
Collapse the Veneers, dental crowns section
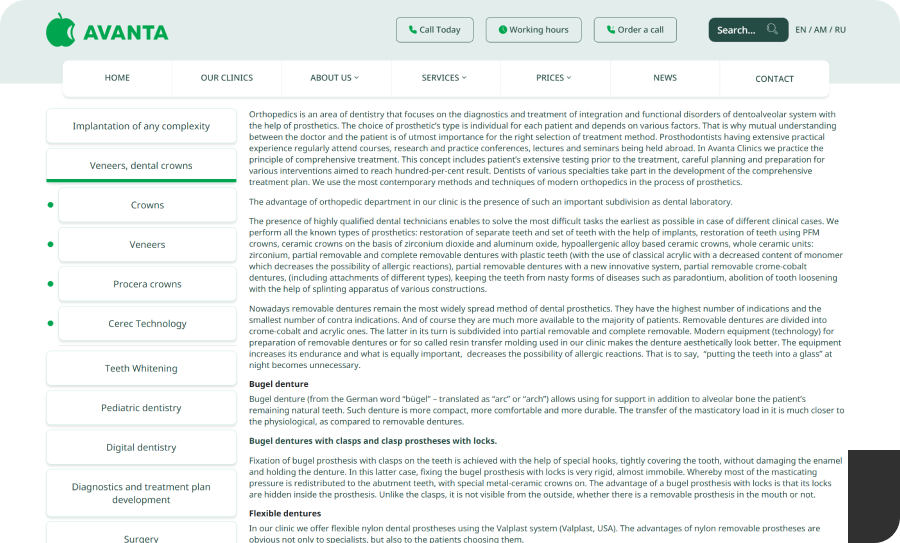pyautogui.click(x=141, y=165)
